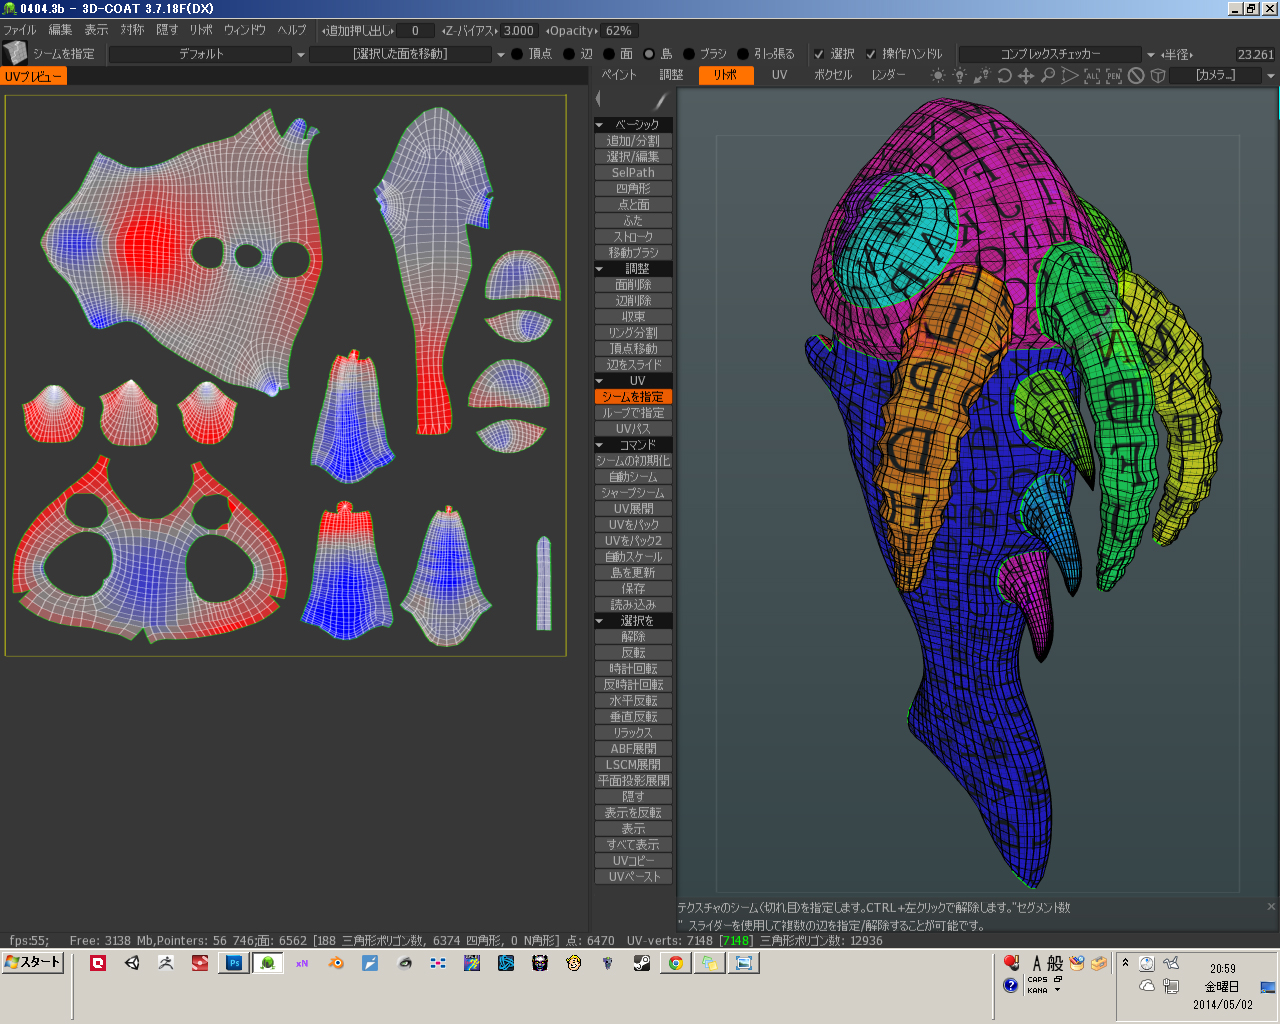Click the taskbar clock showing 20:59
Screen dimensions: 1280x1024
[1222, 968]
